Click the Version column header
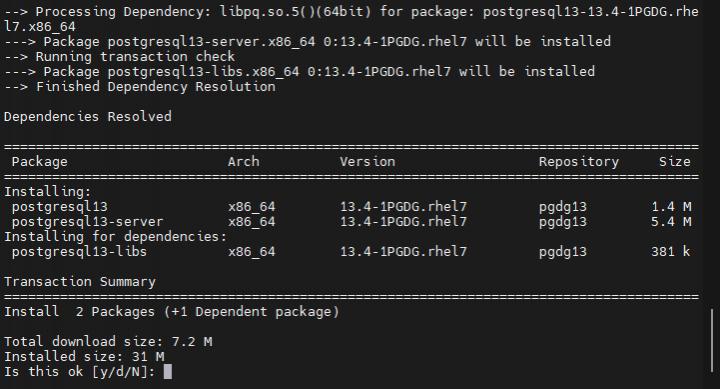The height and width of the screenshot is (389, 720). (367, 161)
